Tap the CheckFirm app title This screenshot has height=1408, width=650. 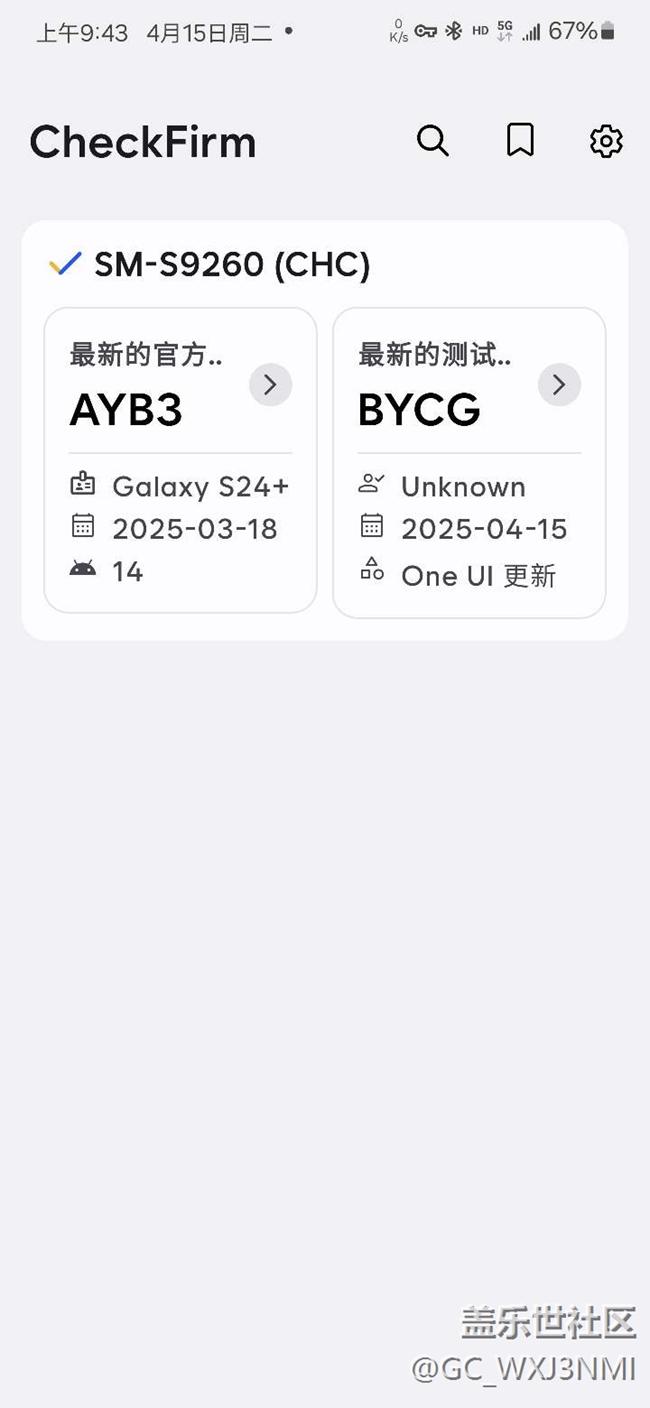click(x=143, y=142)
